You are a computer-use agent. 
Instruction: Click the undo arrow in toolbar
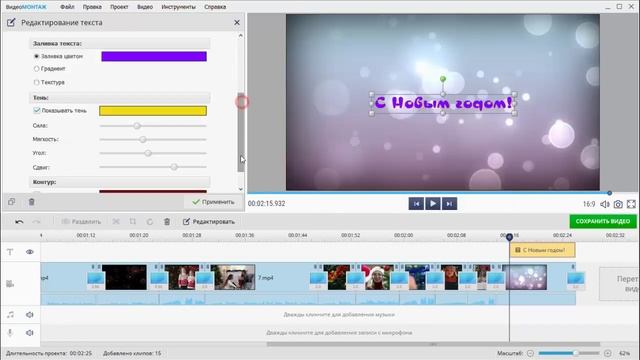[x=19, y=222]
